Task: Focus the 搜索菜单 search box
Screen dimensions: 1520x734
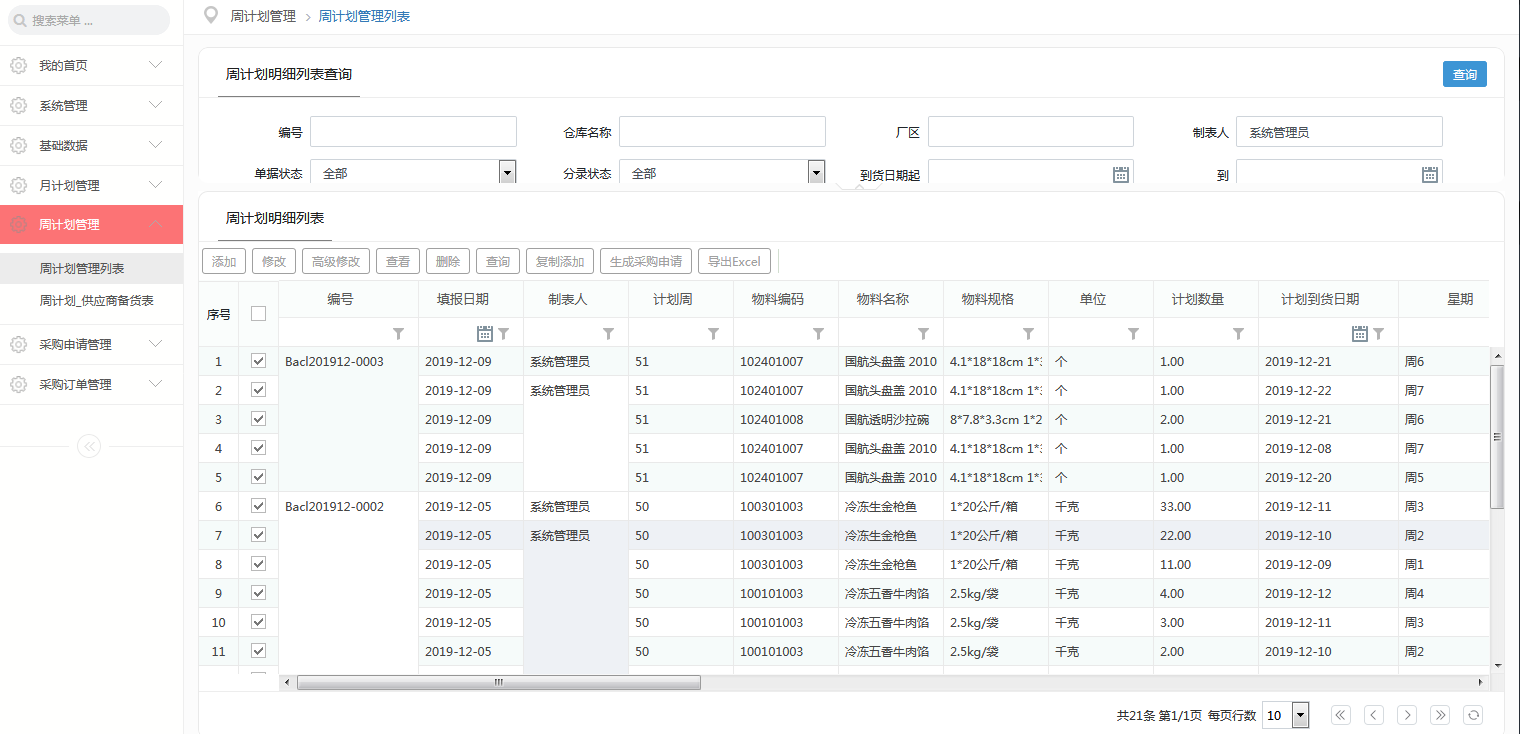Action: (x=89, y=20)
